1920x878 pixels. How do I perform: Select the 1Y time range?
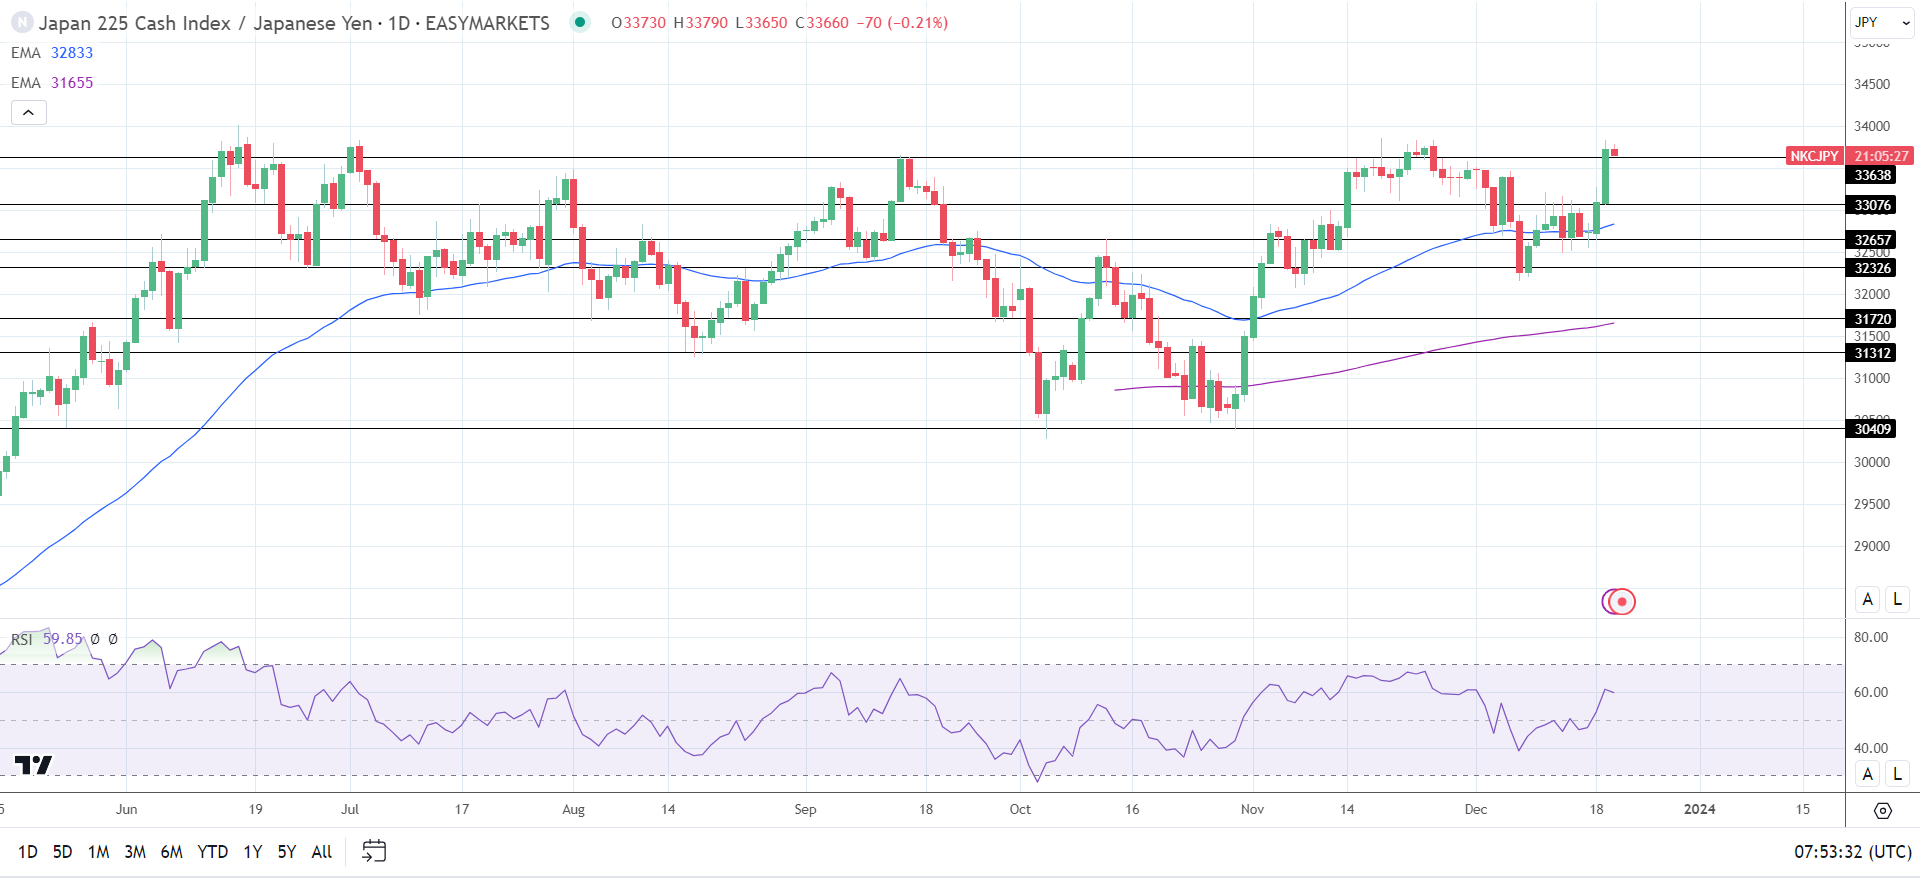[x=253, y=852]
